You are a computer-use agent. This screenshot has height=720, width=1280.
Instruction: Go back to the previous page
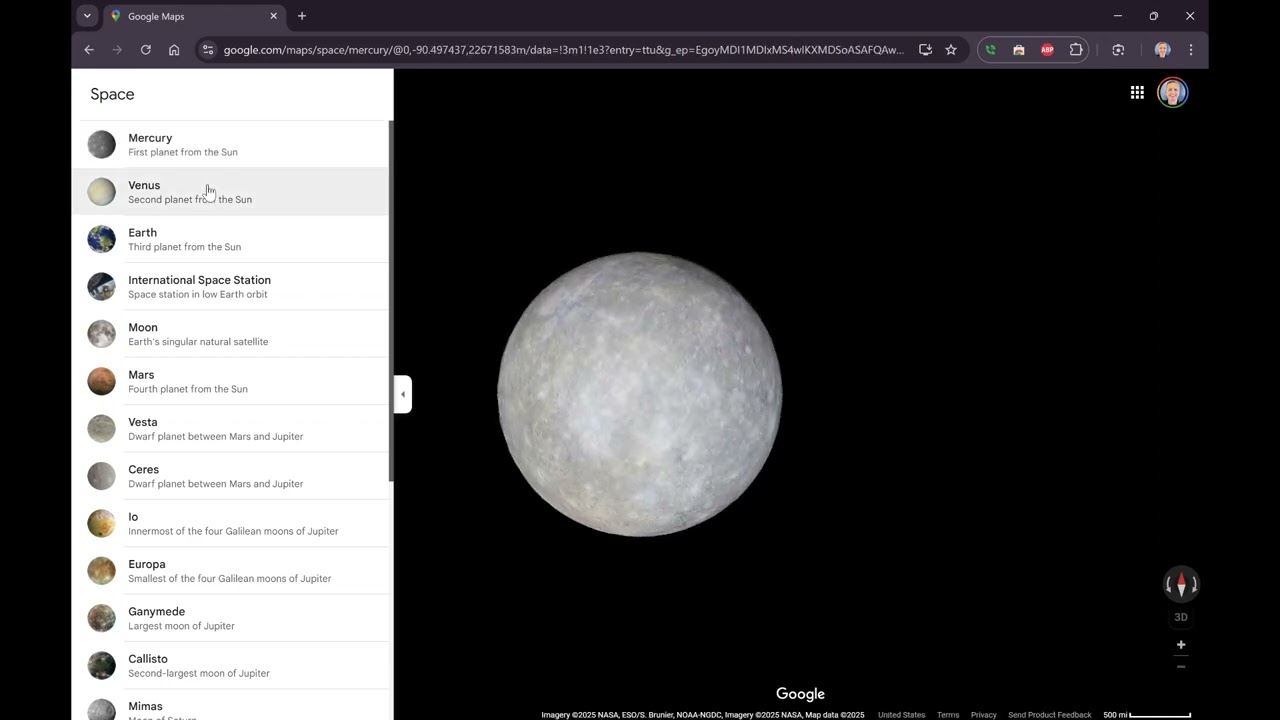coord(89,50)
